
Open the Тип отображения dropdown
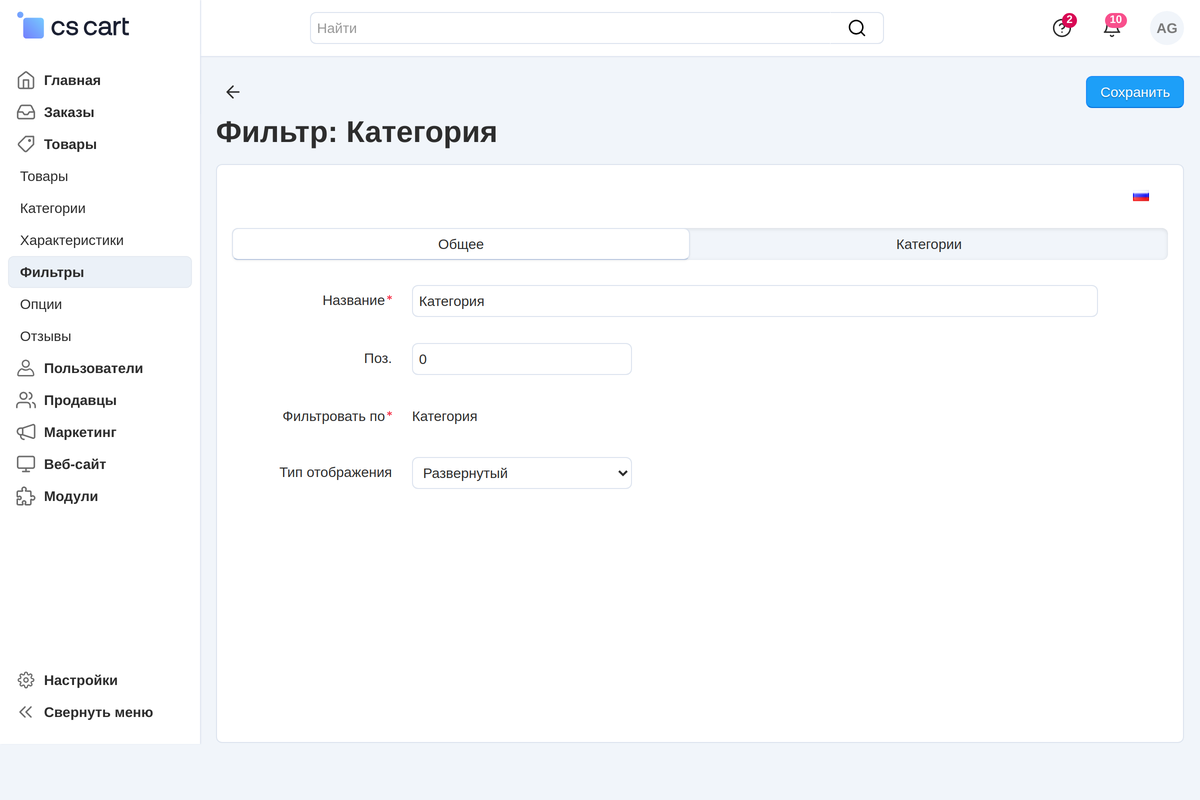click(x=522, y=473)
